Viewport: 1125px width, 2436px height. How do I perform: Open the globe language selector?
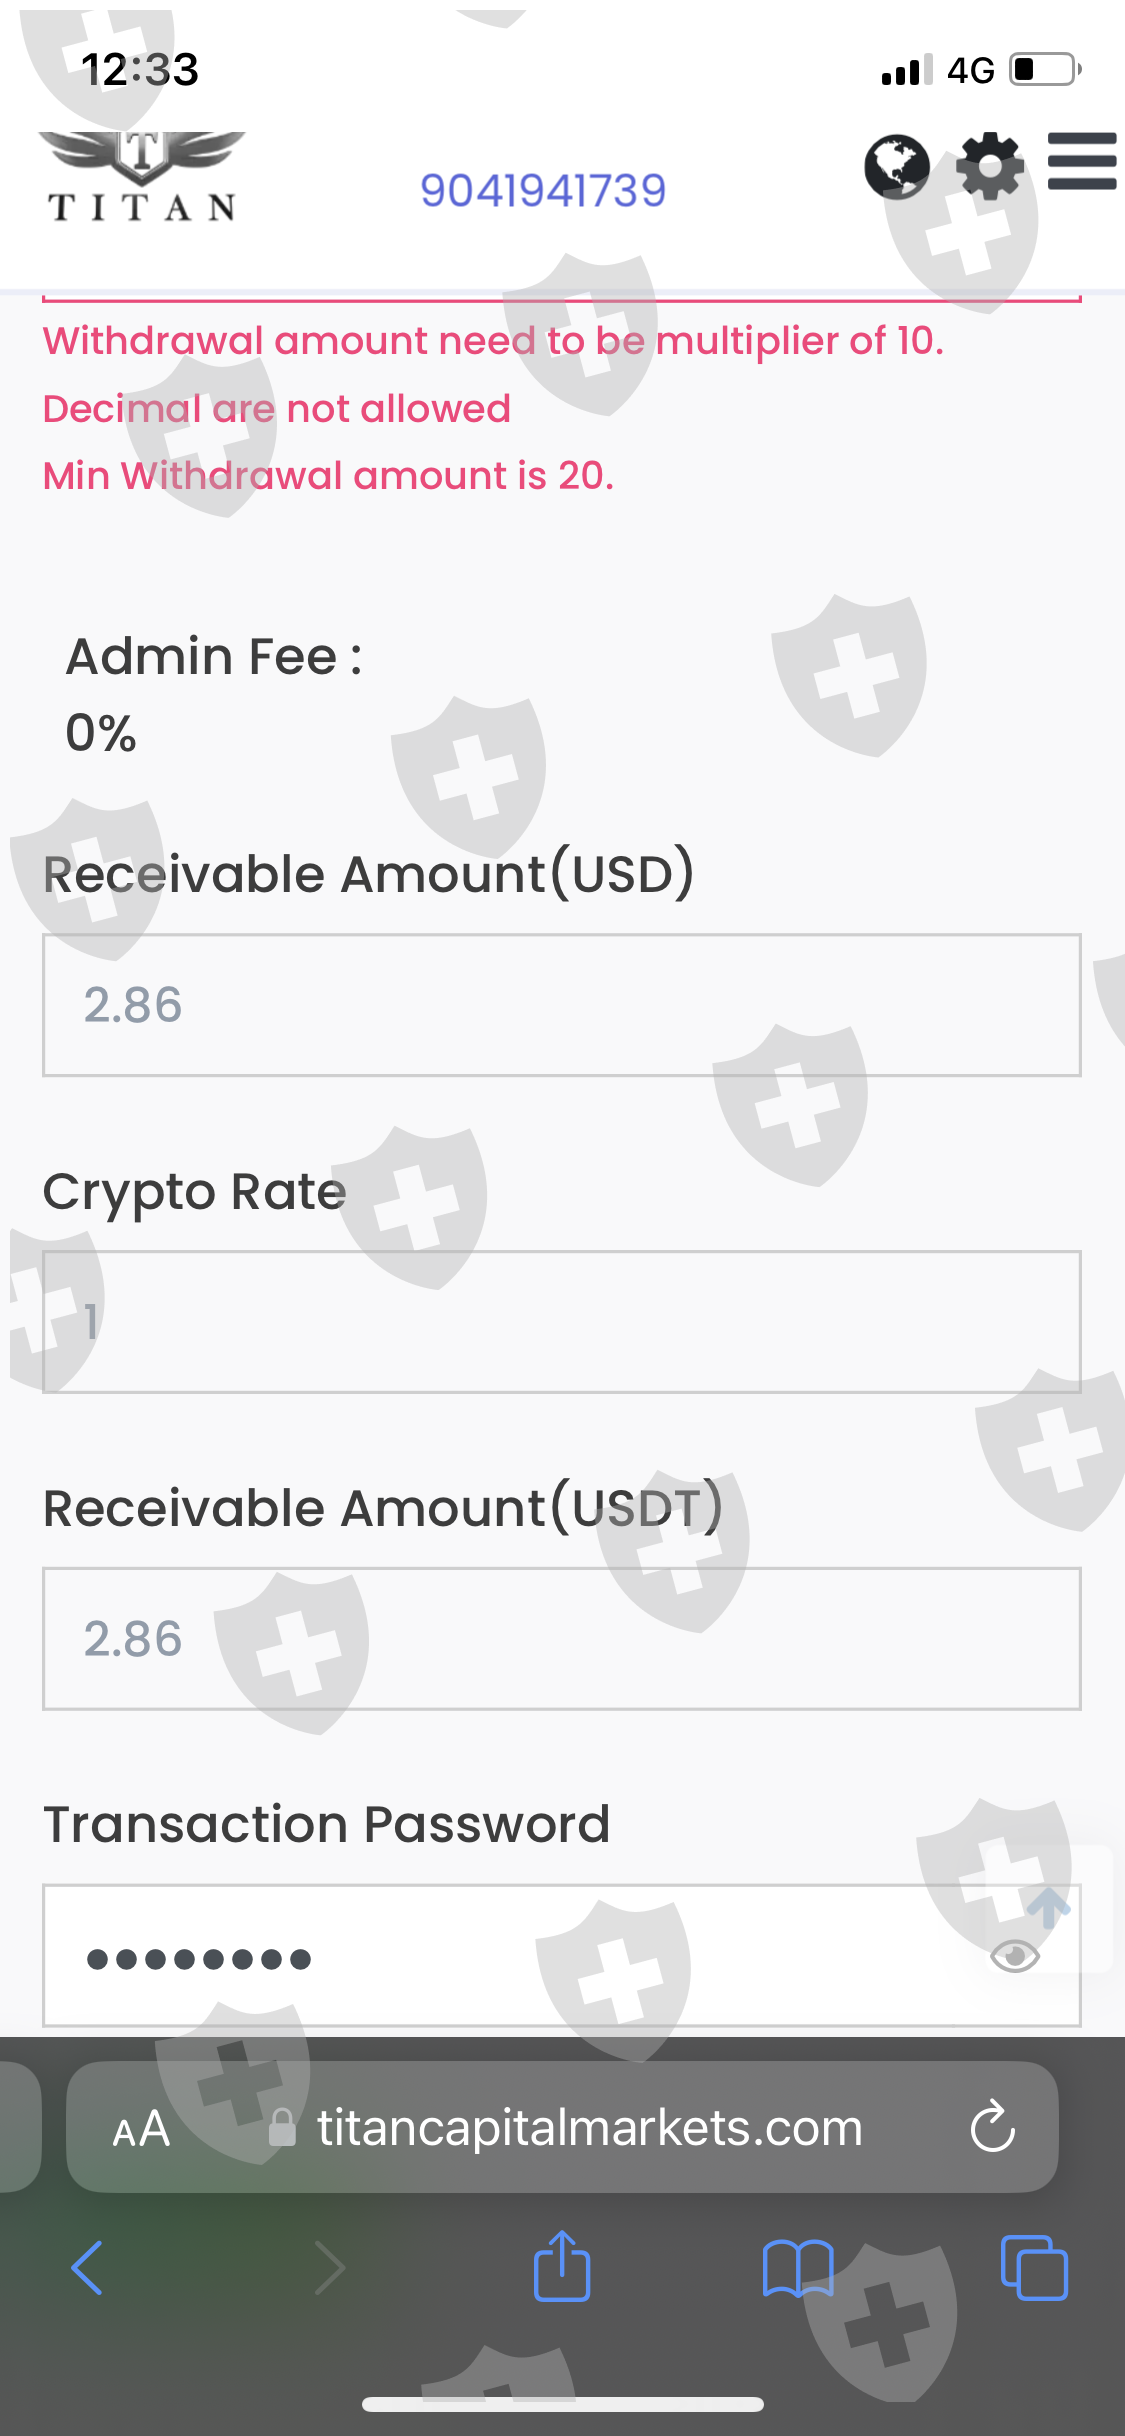pos(896,167)
